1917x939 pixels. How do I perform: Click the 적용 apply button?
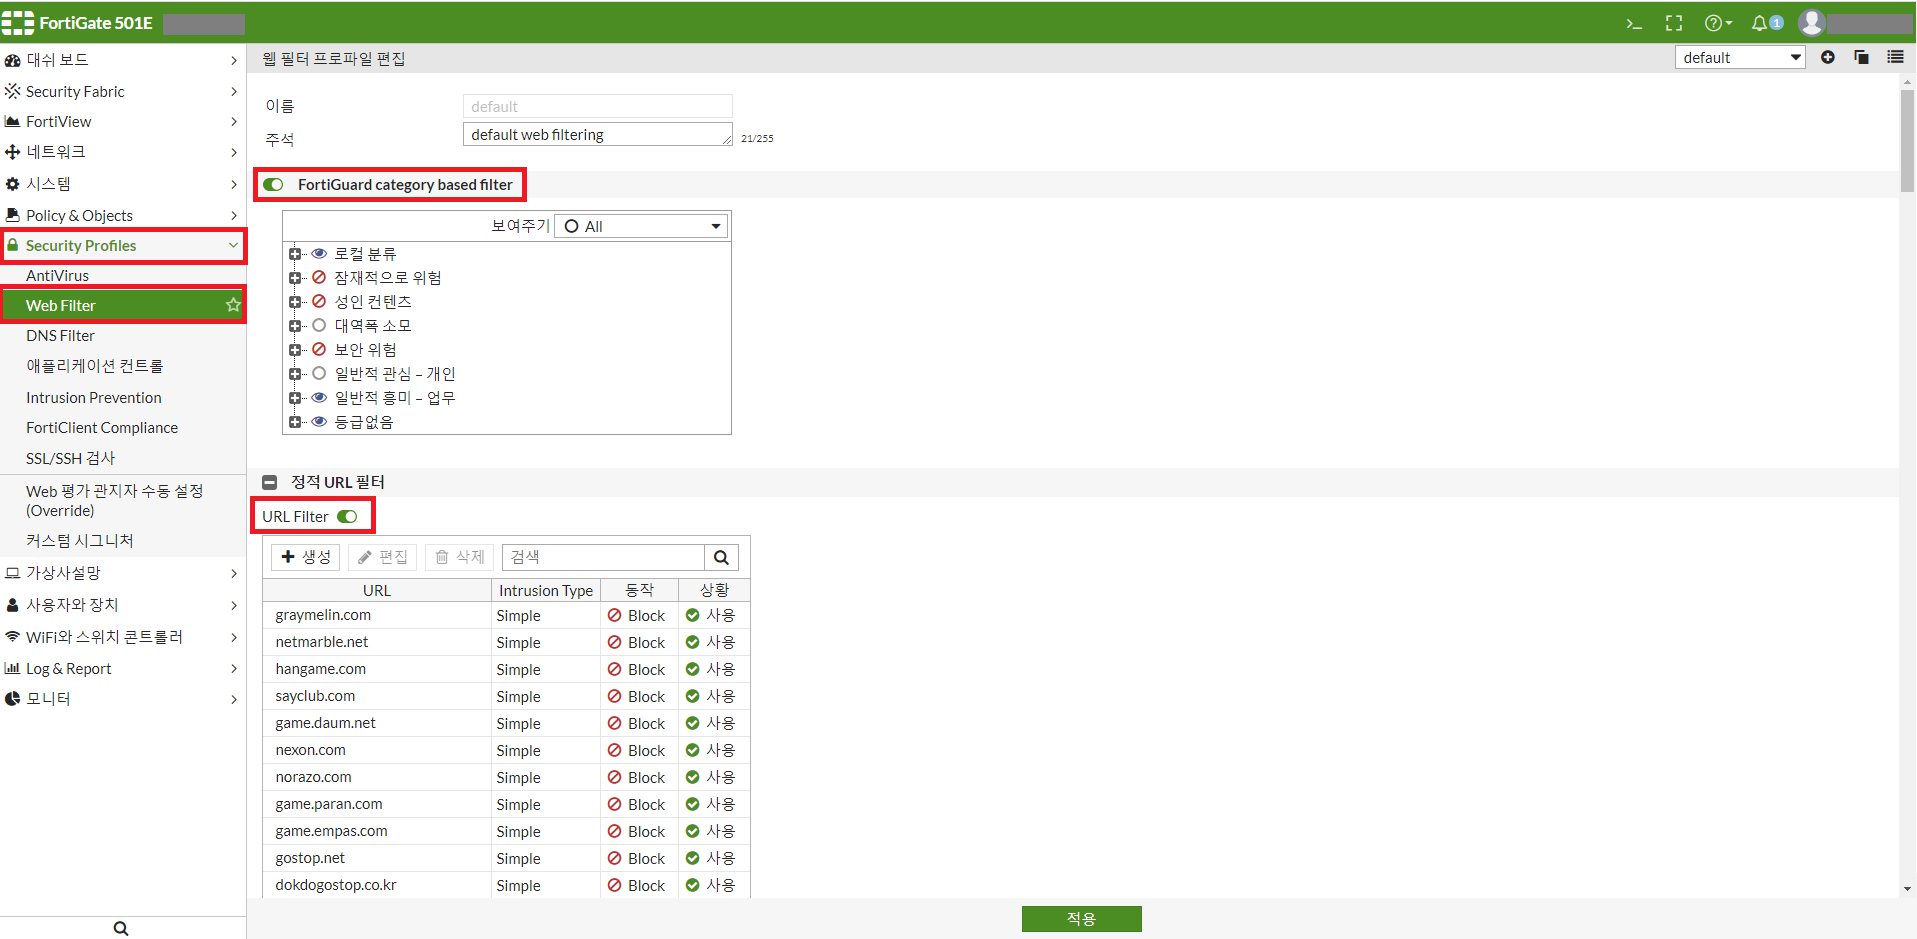(x=1081, y=918)
